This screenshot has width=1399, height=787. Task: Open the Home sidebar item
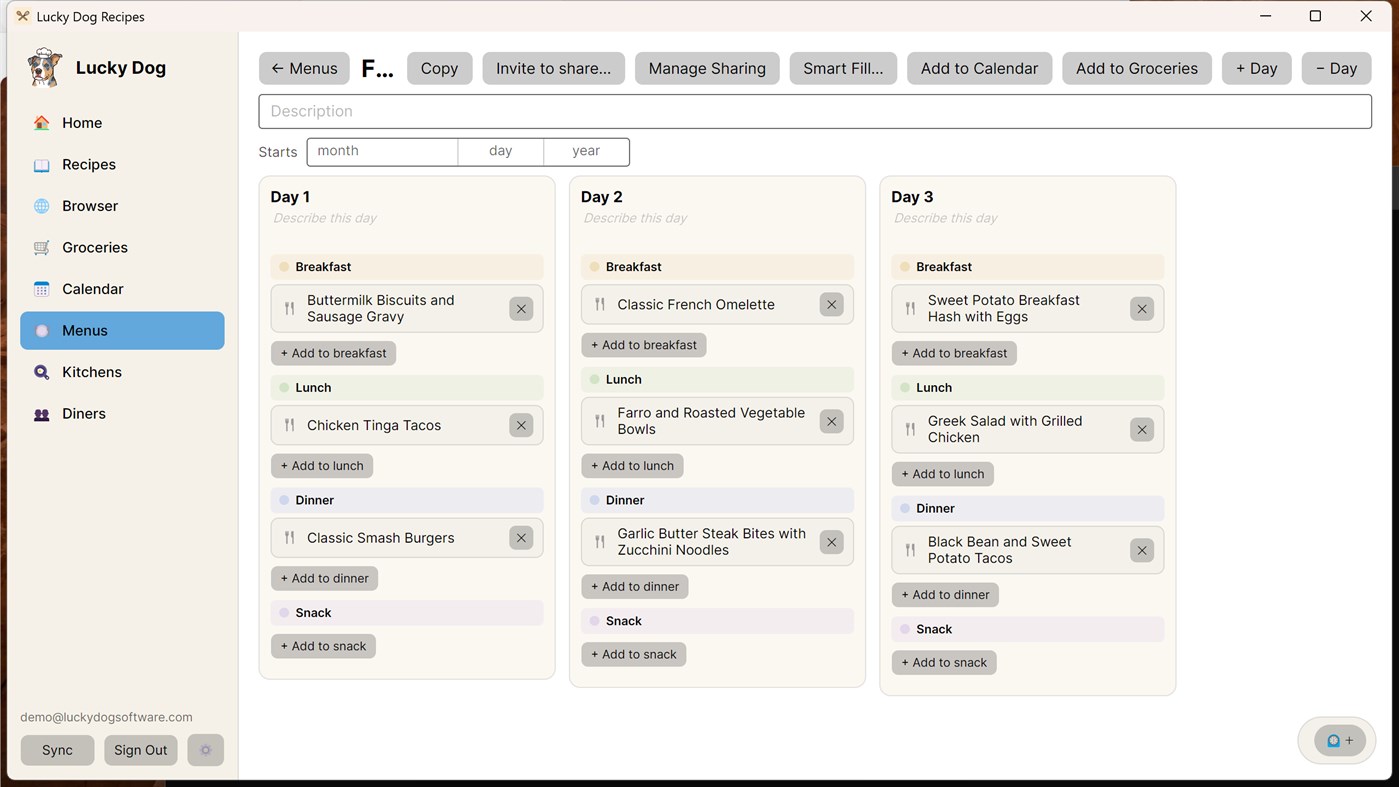(x=122, y=123)
